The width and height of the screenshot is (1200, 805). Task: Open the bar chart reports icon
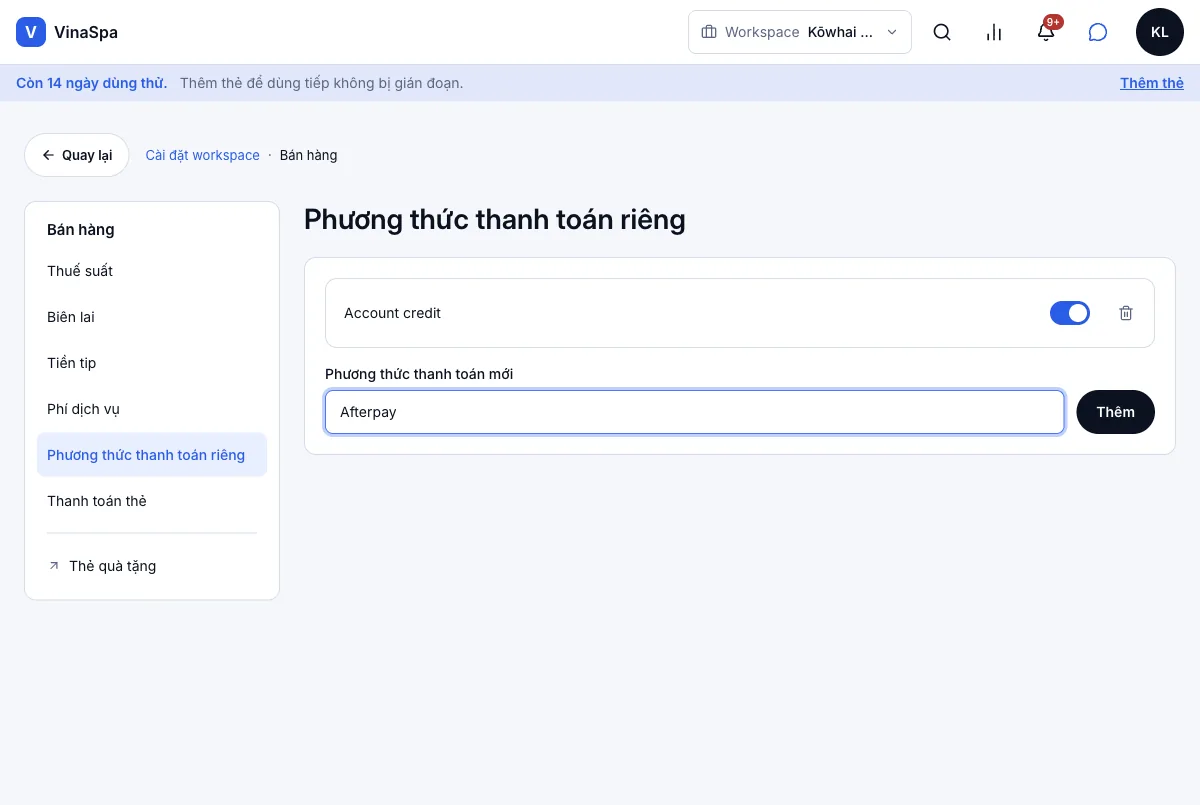coord(994,32)
